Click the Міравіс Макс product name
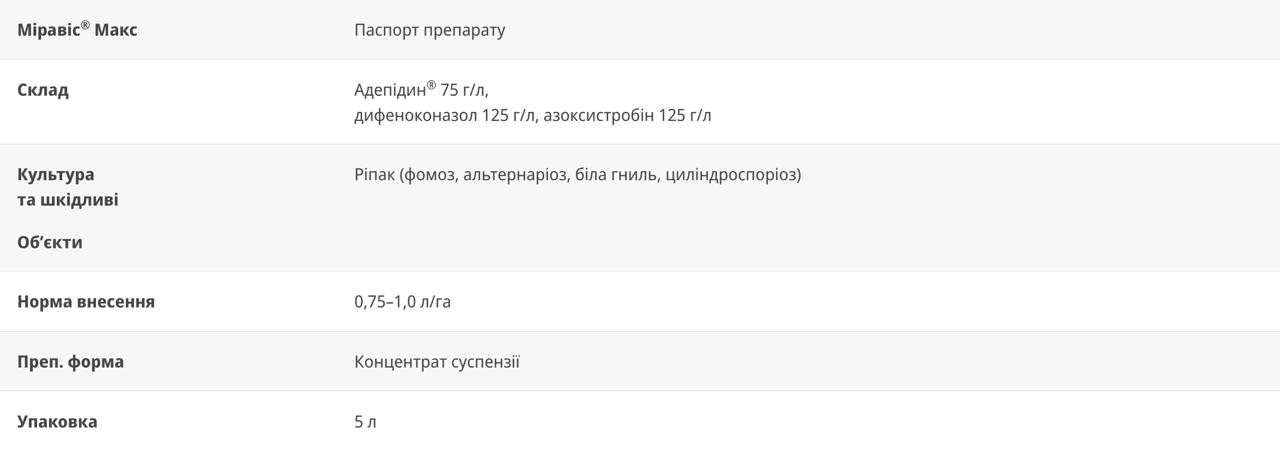Image resolution: width=1280 pixels, height=462 pixels. coord(77,29)
